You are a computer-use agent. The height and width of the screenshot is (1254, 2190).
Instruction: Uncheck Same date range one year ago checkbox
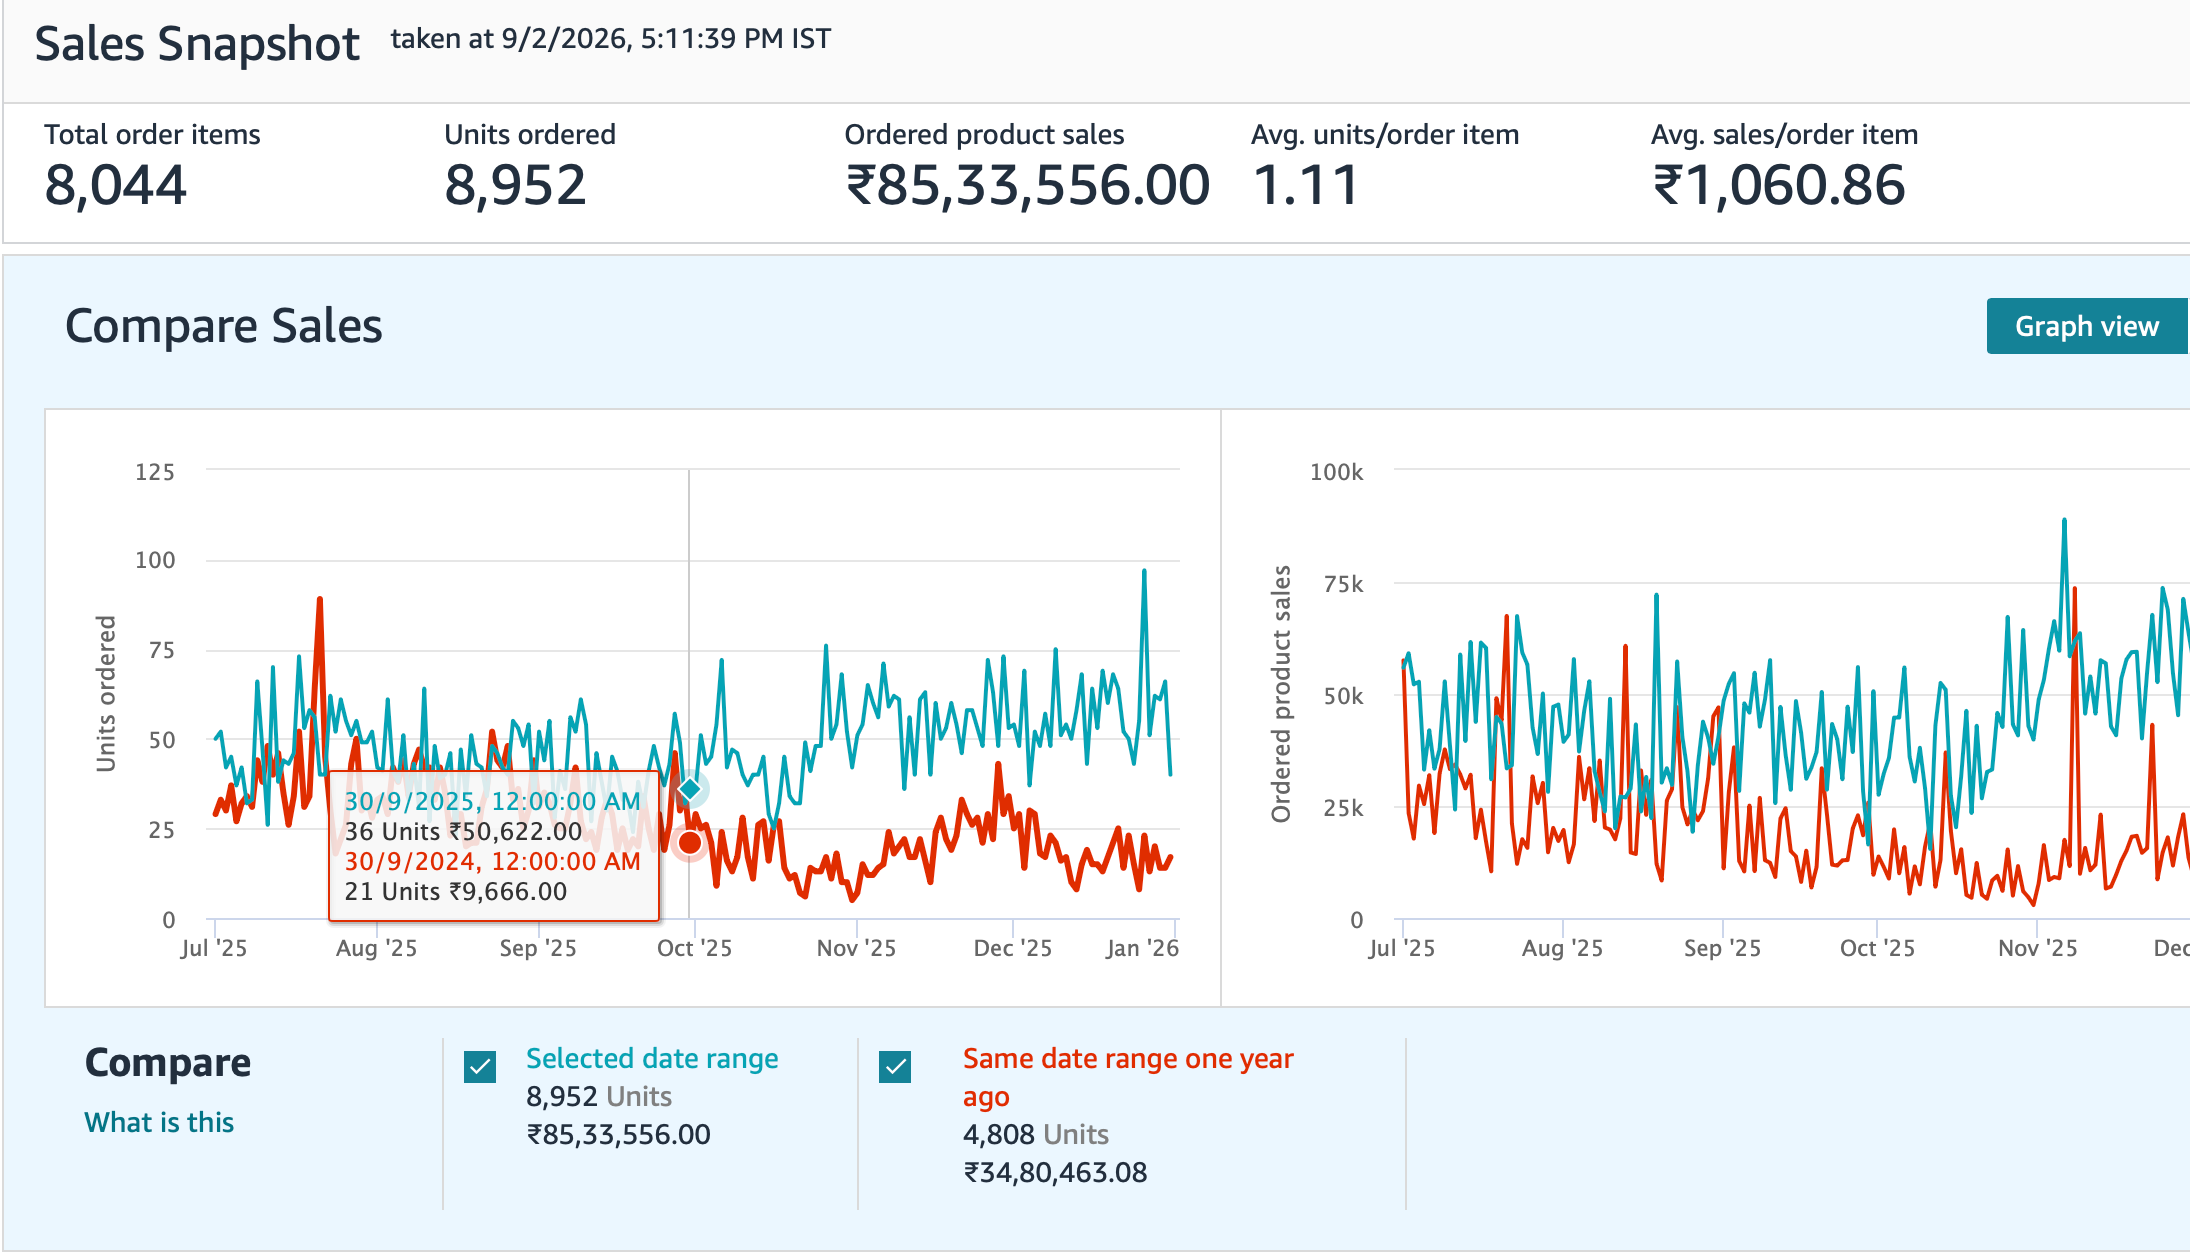[x=895, y=1067]
